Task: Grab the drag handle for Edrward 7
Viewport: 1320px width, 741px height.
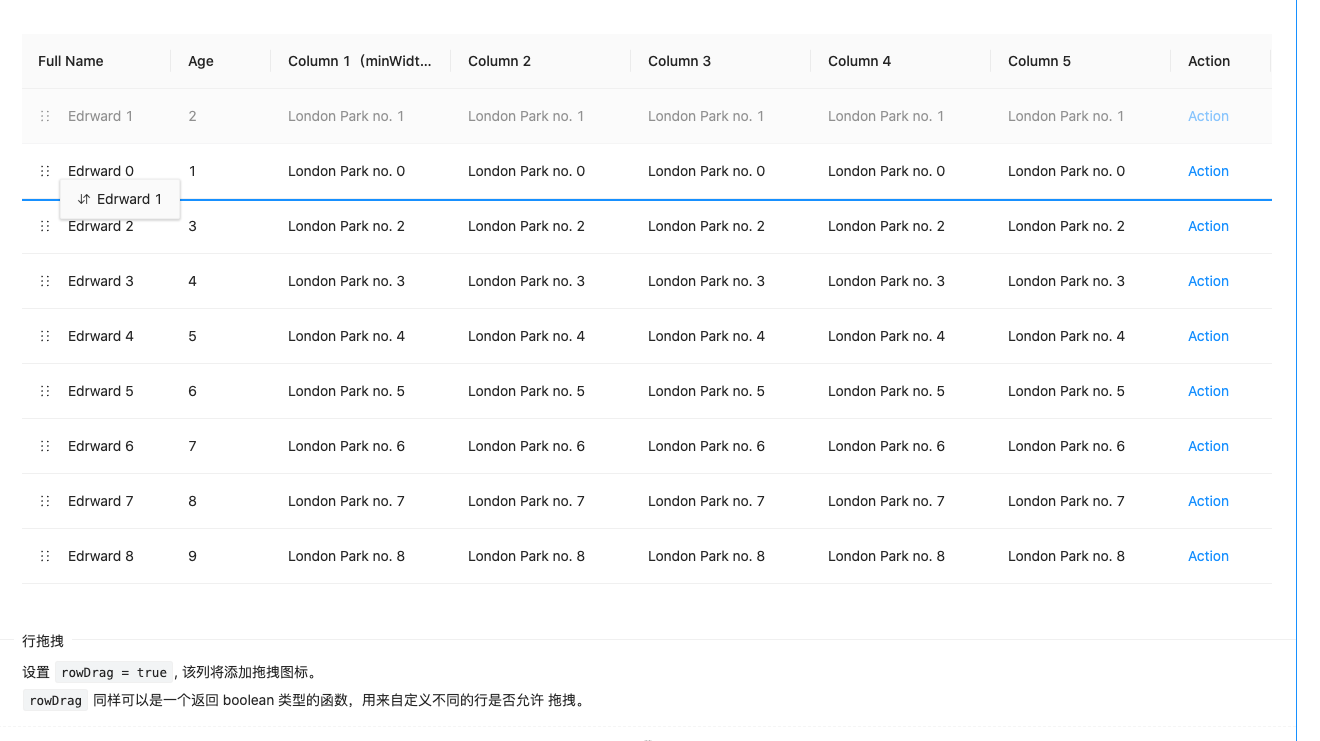Action: click(45, 501)
